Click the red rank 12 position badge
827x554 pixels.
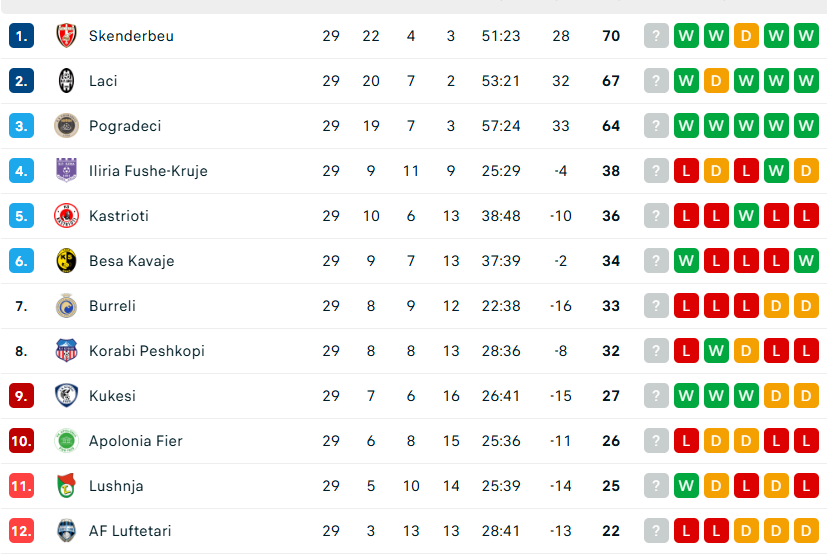21,531
